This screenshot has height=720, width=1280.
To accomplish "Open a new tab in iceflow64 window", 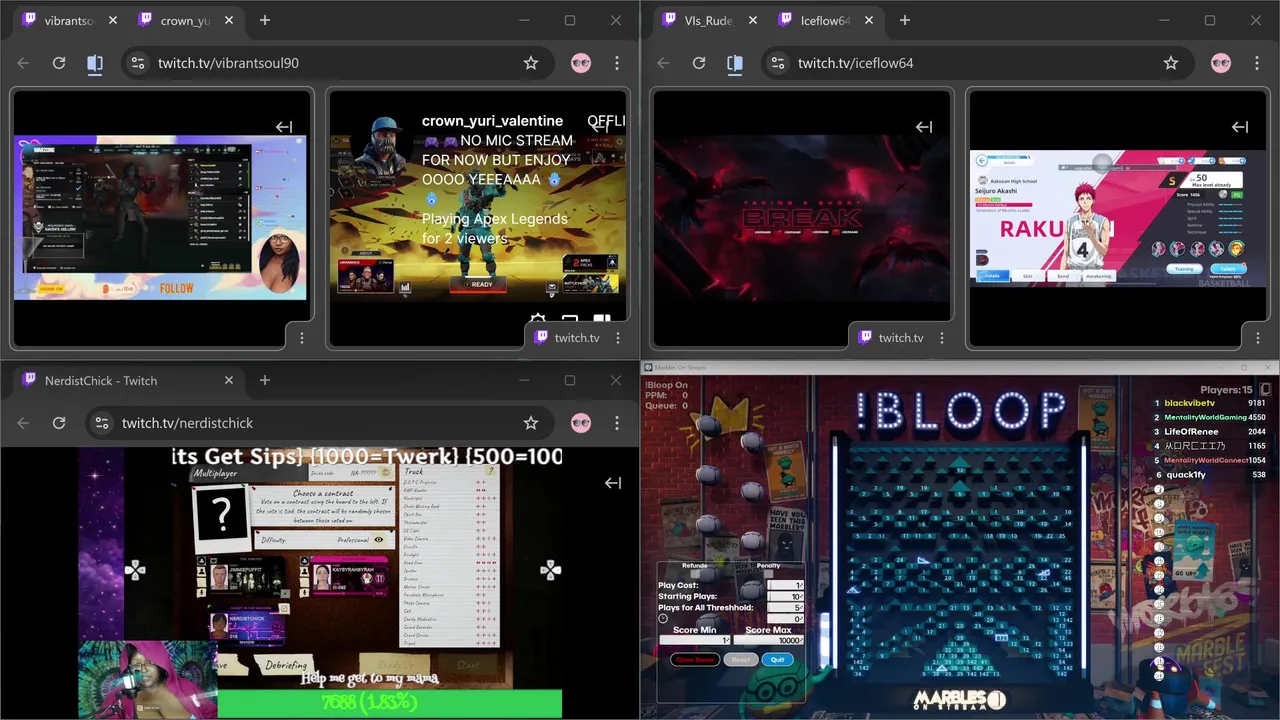I will coord(905,21).
